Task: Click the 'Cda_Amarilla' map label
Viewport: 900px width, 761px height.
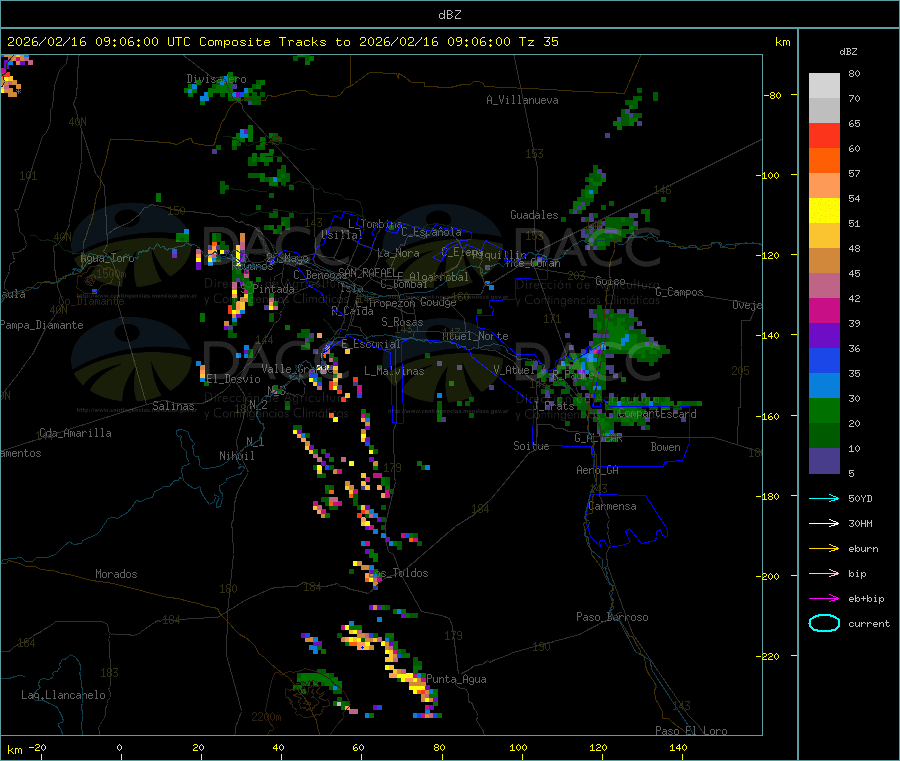Action: pos(75,433)
